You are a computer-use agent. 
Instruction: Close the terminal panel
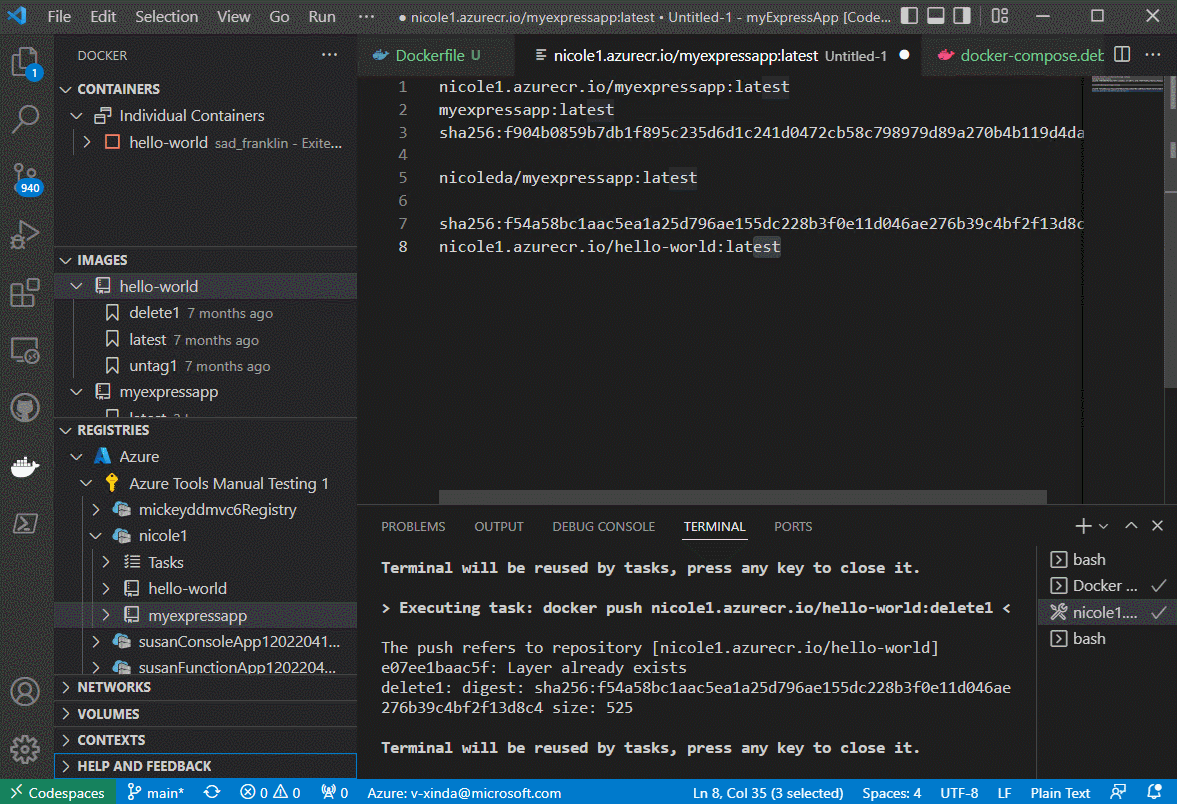pos(1157,526)
